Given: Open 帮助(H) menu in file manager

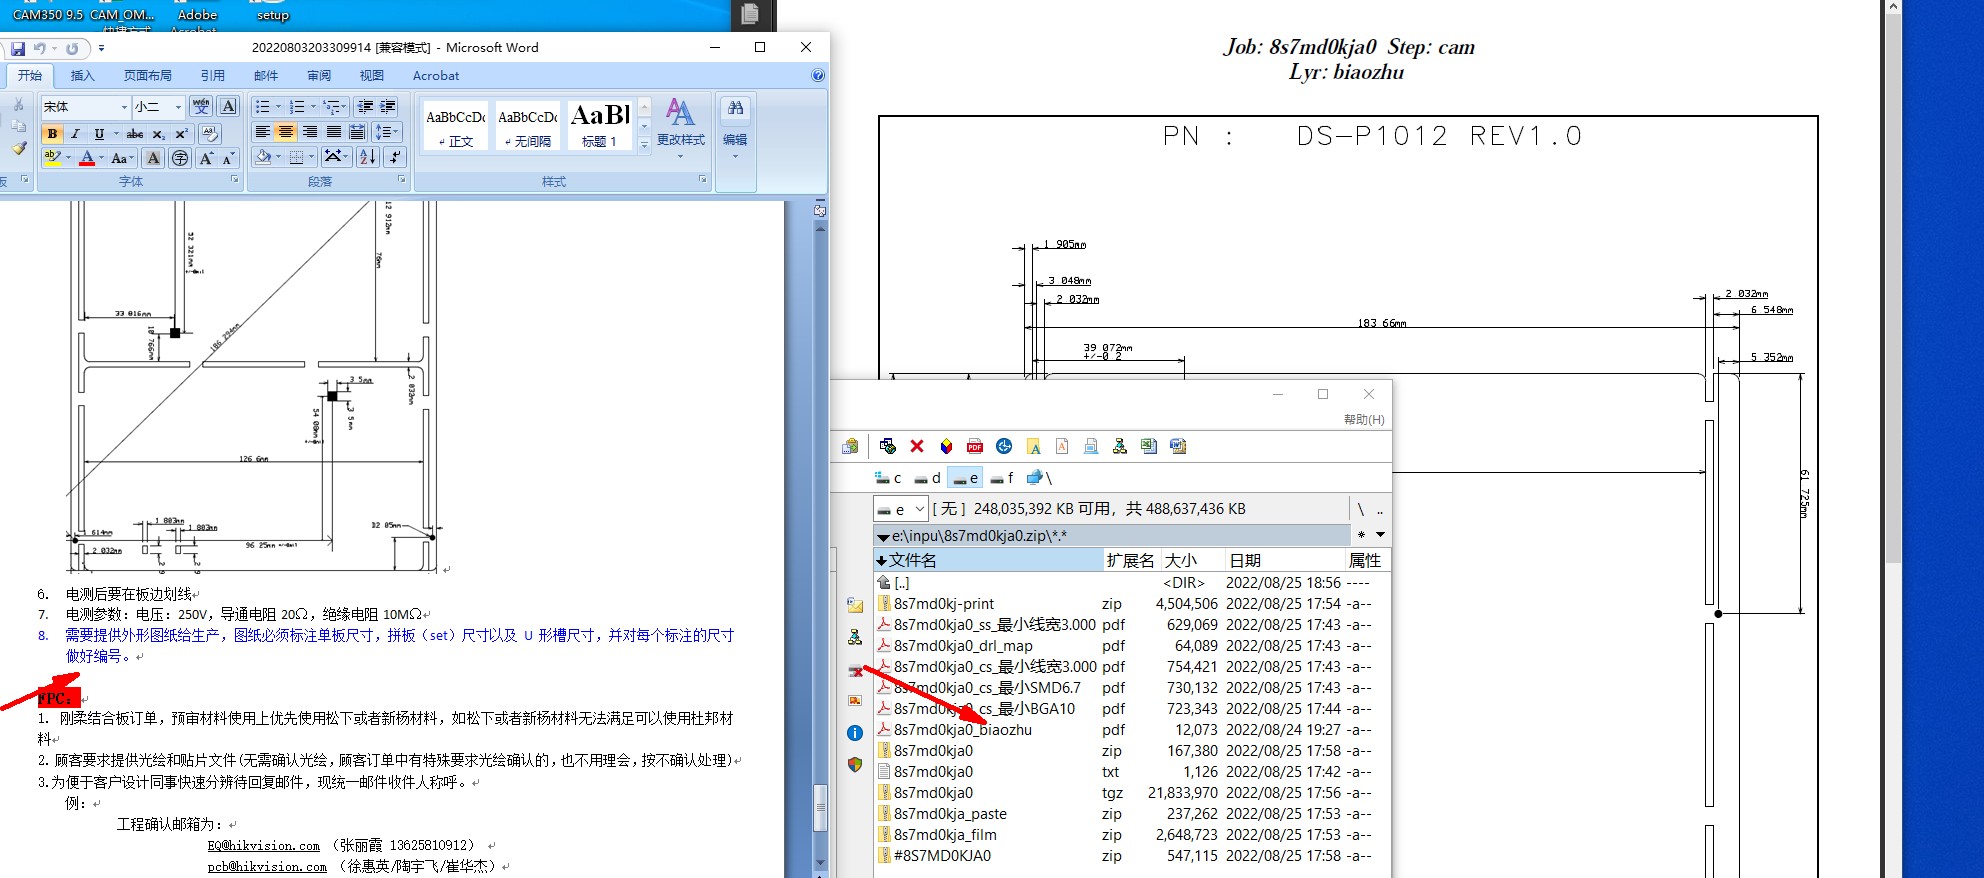Looking at the screenshot, I should [1364, 420].
